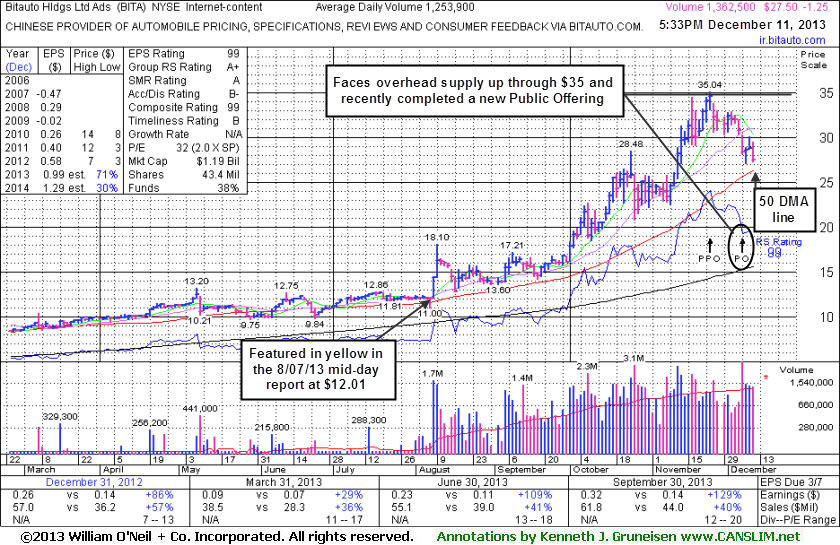Click the Shares 43.4 Mil row
The width and height of the screenshot is (840, 545).
point(184,175)
